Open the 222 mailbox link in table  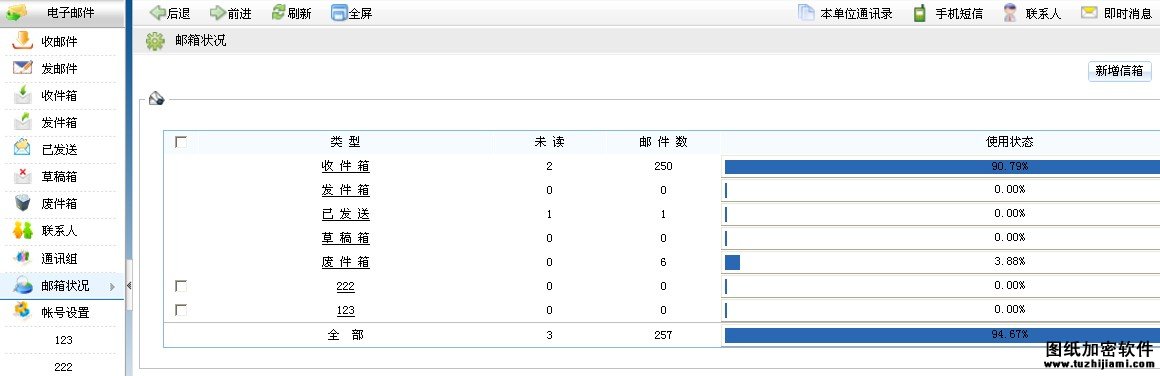point(345,286)
